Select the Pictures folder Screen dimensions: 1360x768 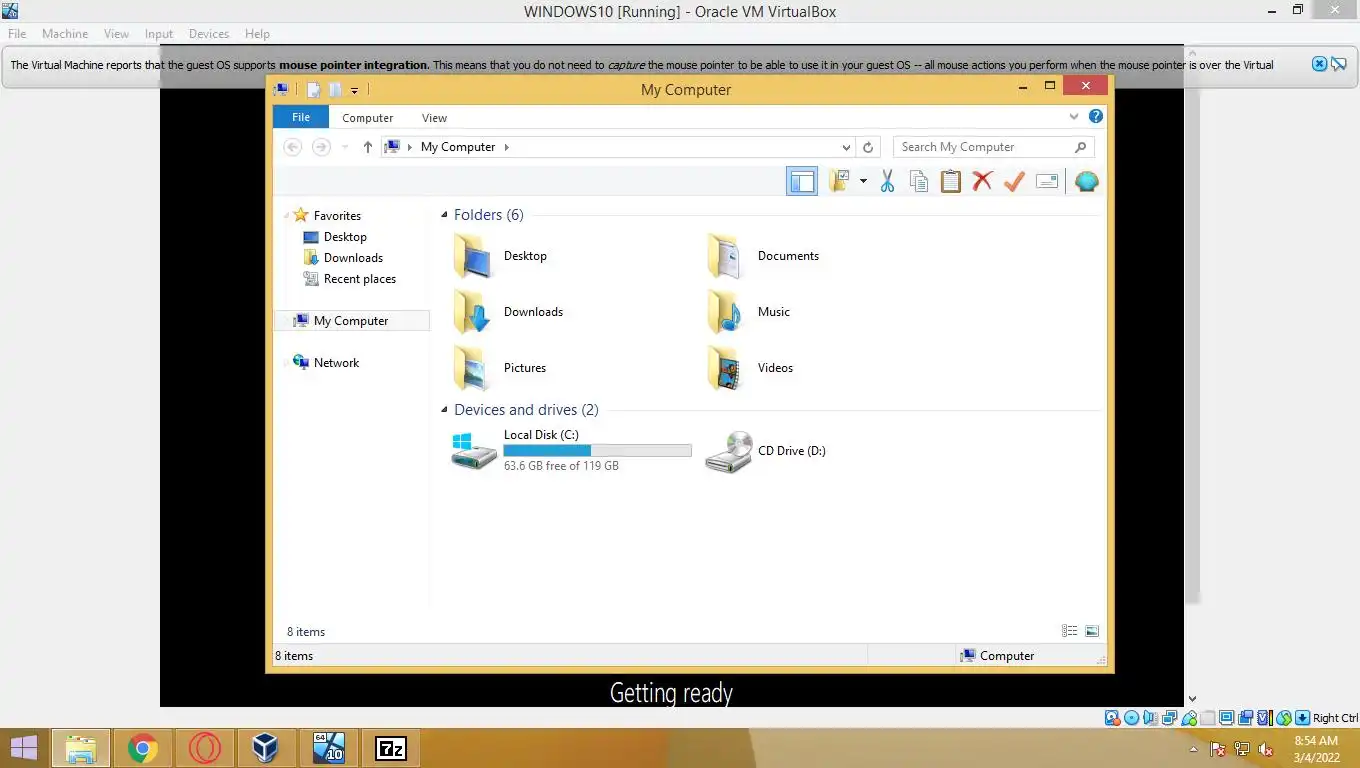(499, 368)
